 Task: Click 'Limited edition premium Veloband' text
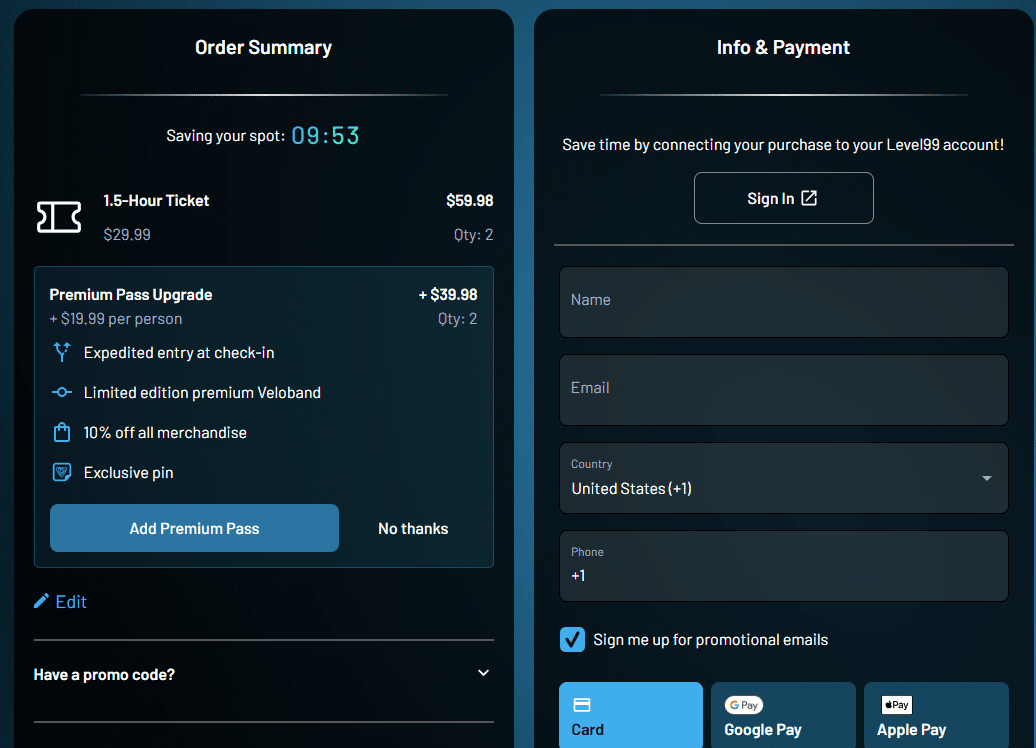click(202, 393)
